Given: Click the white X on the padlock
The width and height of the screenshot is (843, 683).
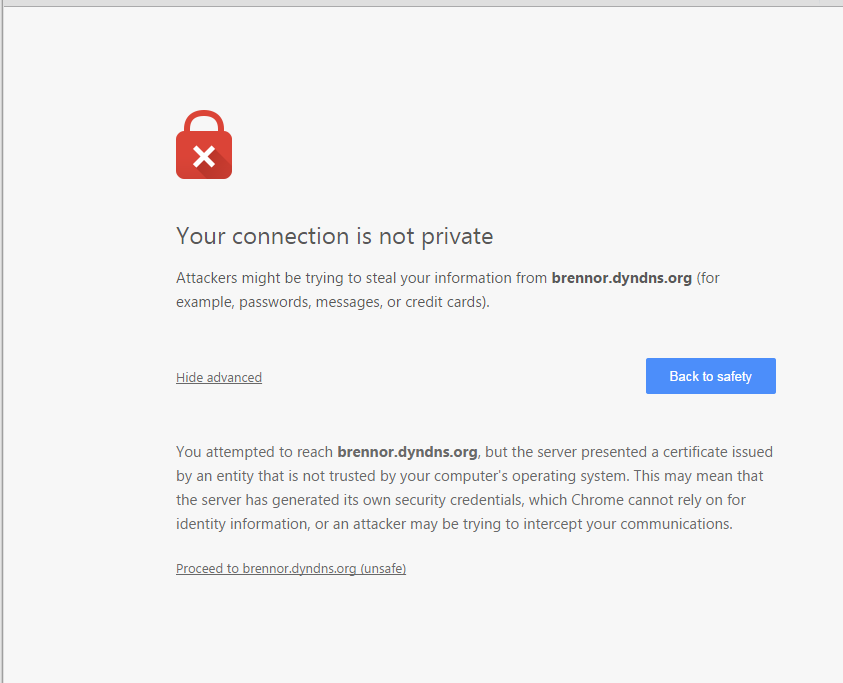Looking at the screenshot, I should 204,156.
